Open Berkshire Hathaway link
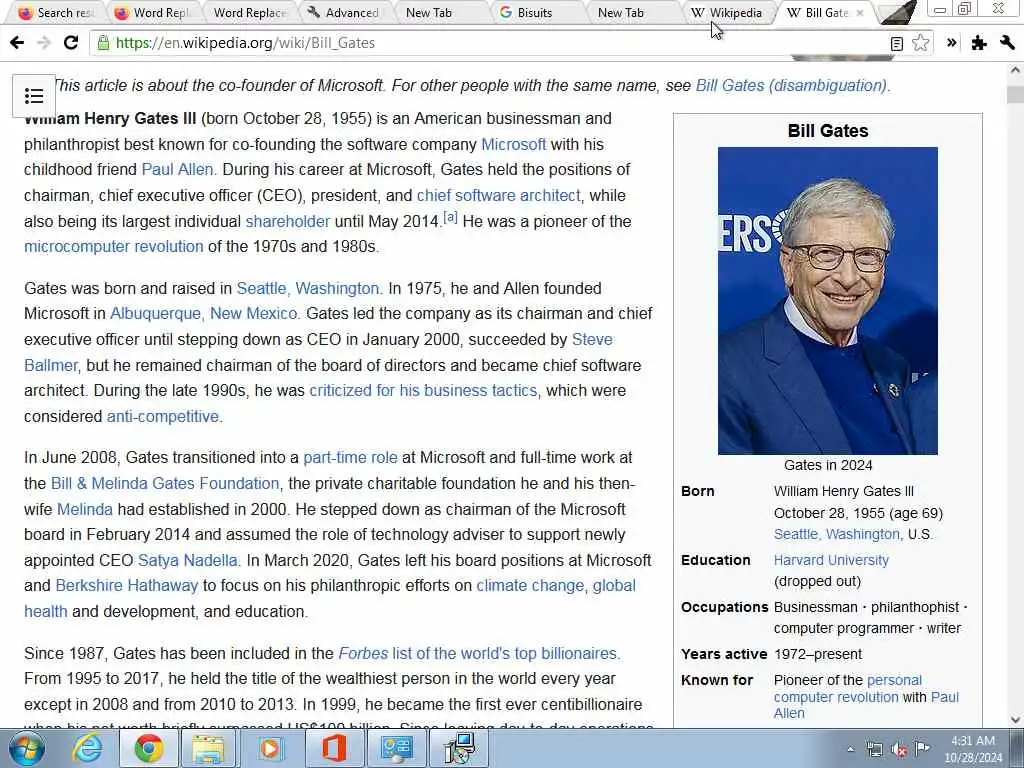This screenshot has height=768, width=1024. point(127,586)
